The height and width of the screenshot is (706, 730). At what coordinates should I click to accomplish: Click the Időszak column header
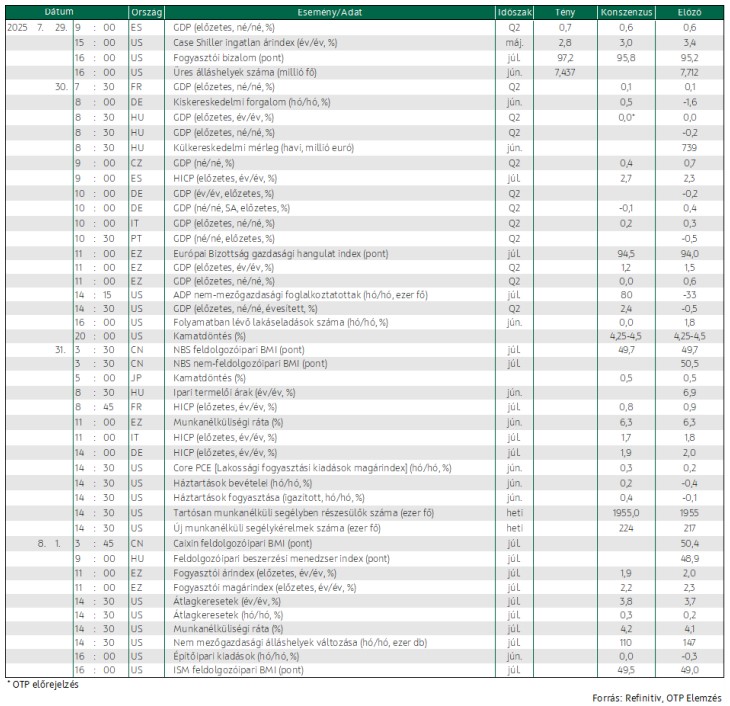coord(514,12)
